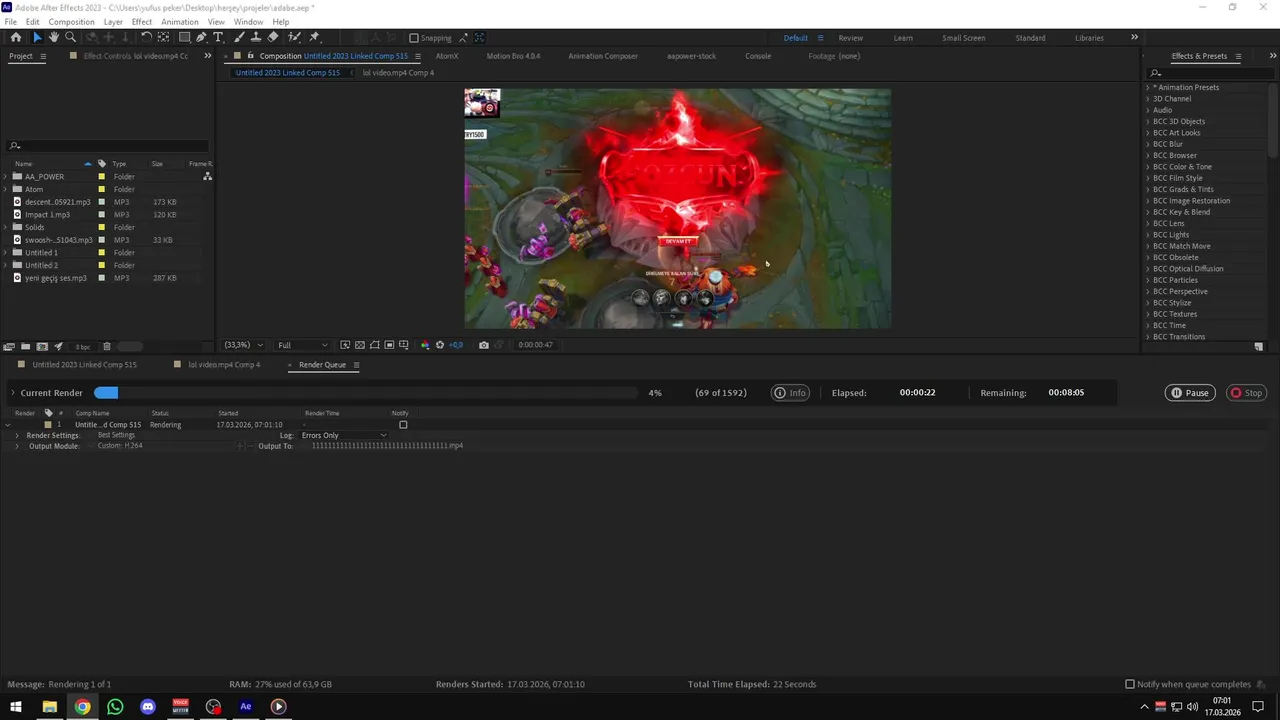This screenshot has width=1280, height=720.
Task: Click the Info button
Action: [x=790, y=393]
